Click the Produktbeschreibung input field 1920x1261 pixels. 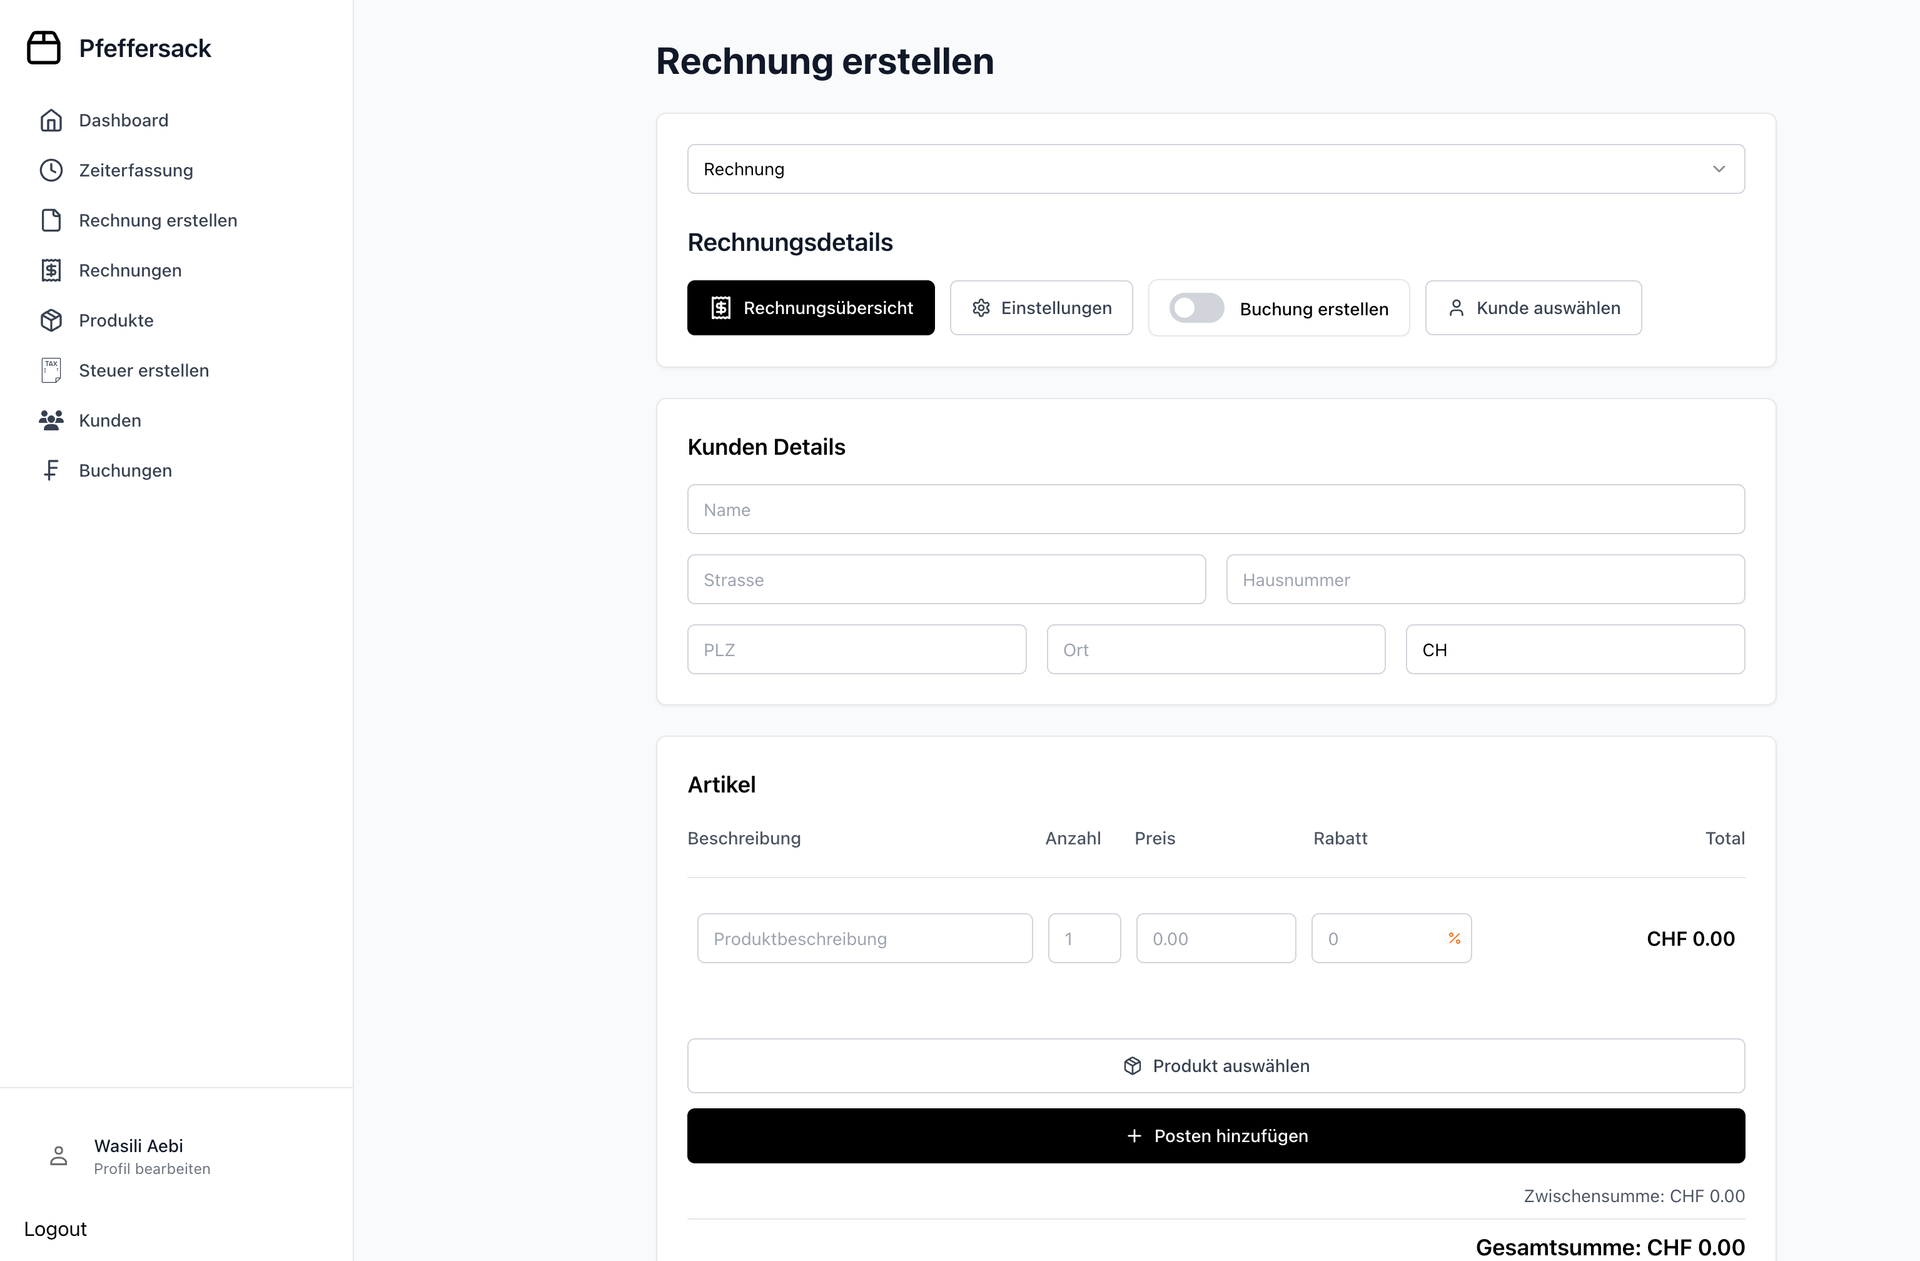865,938
